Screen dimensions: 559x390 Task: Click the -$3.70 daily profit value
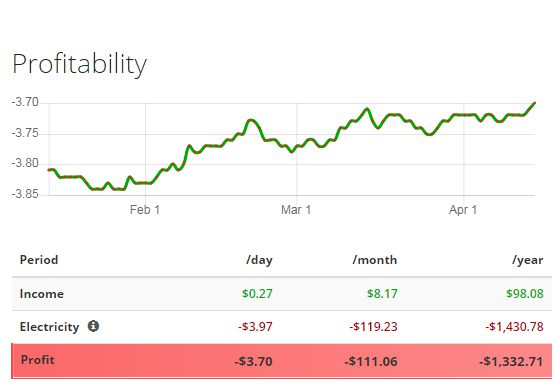(253, 361)
